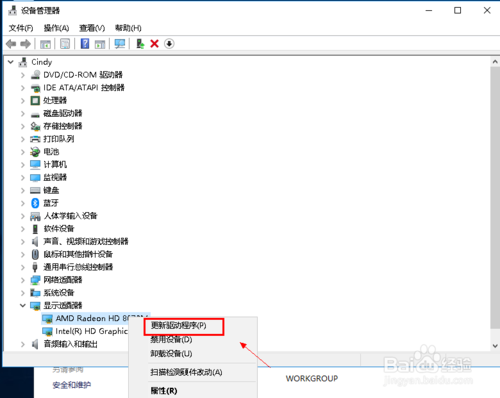The image size is (500, 398).
Task: Select the 计算机 label in tree
Action: click(55, 165)
